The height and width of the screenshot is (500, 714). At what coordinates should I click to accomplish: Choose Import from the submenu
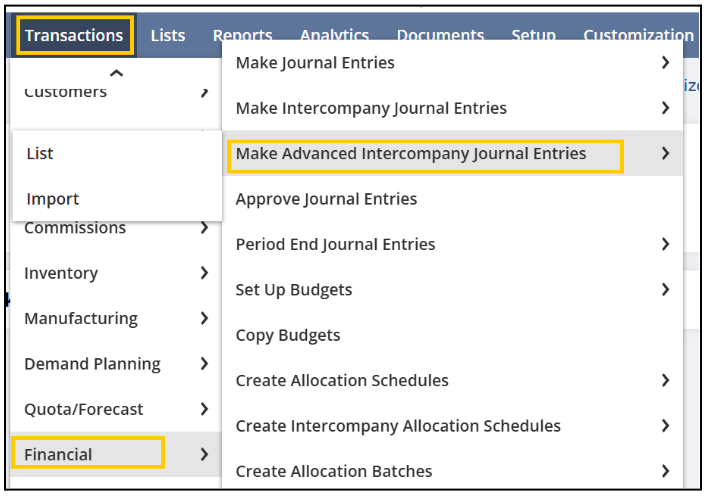(x=117, y=199)
